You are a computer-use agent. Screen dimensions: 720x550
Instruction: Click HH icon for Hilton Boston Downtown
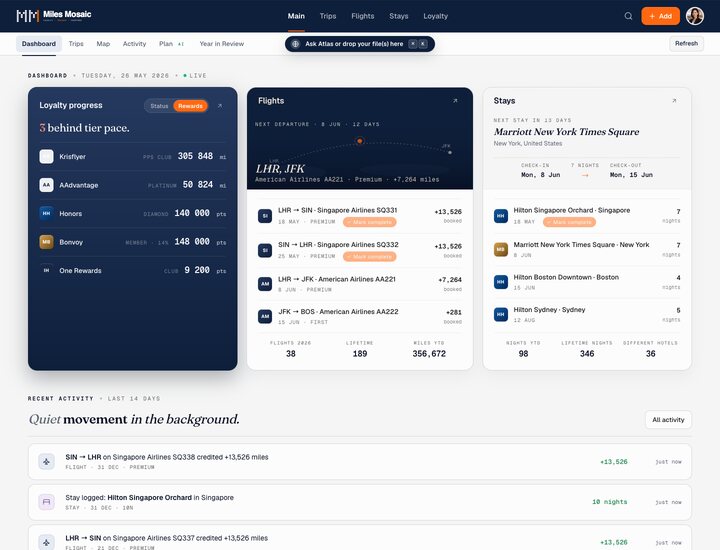501,282
